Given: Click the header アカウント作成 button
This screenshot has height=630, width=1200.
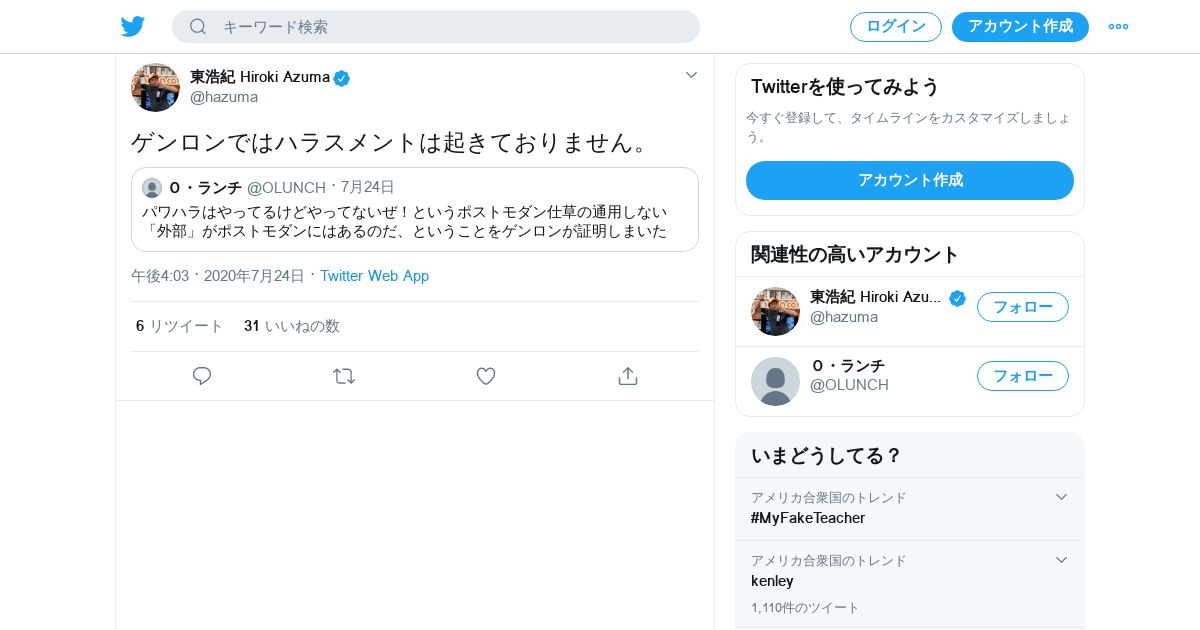Looking at the screenshot, I should coord(1020,26).
